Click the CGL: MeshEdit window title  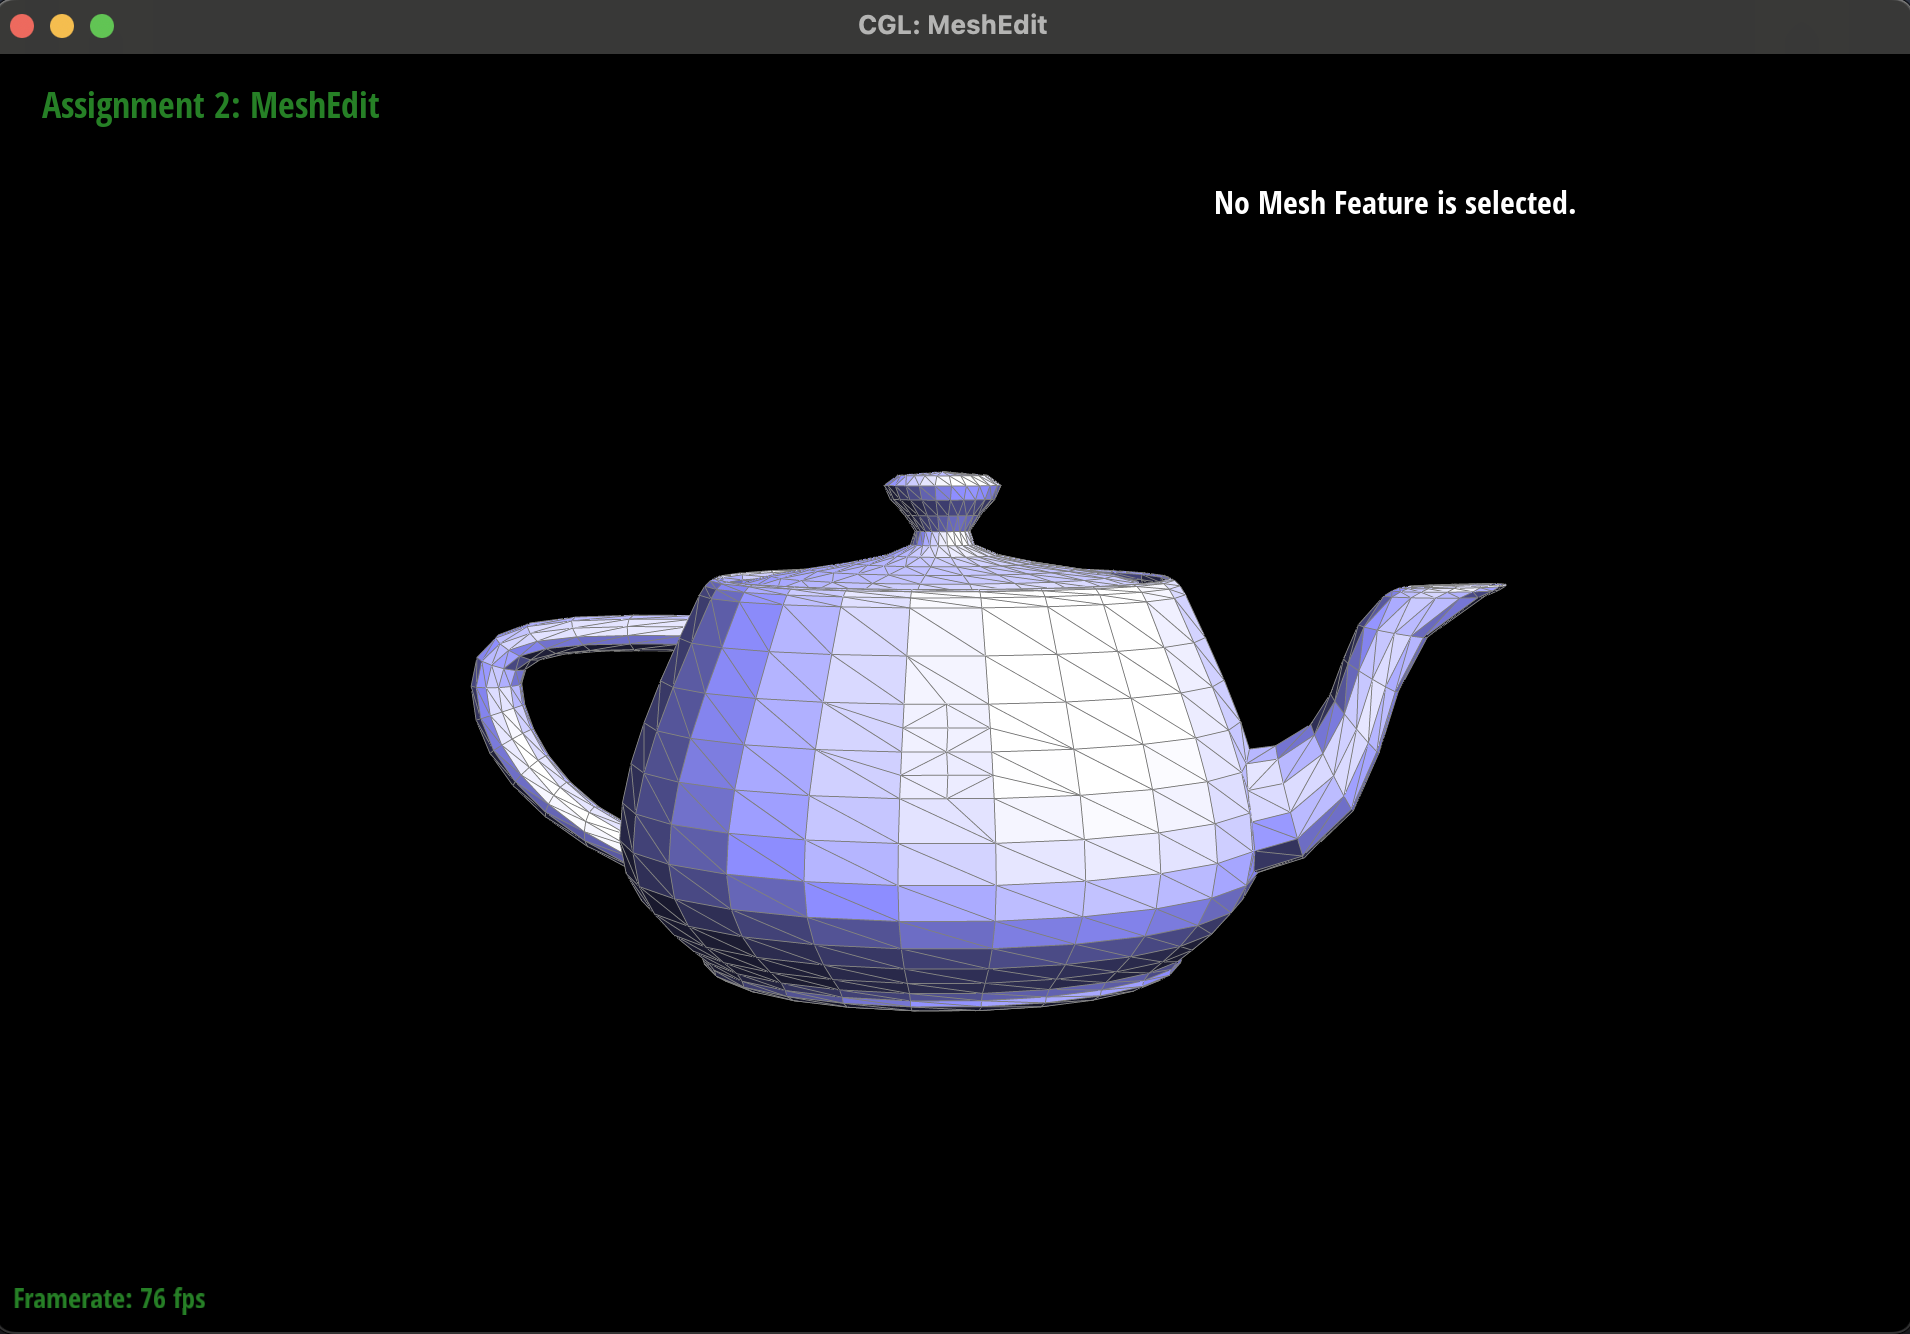click(952, 25)
